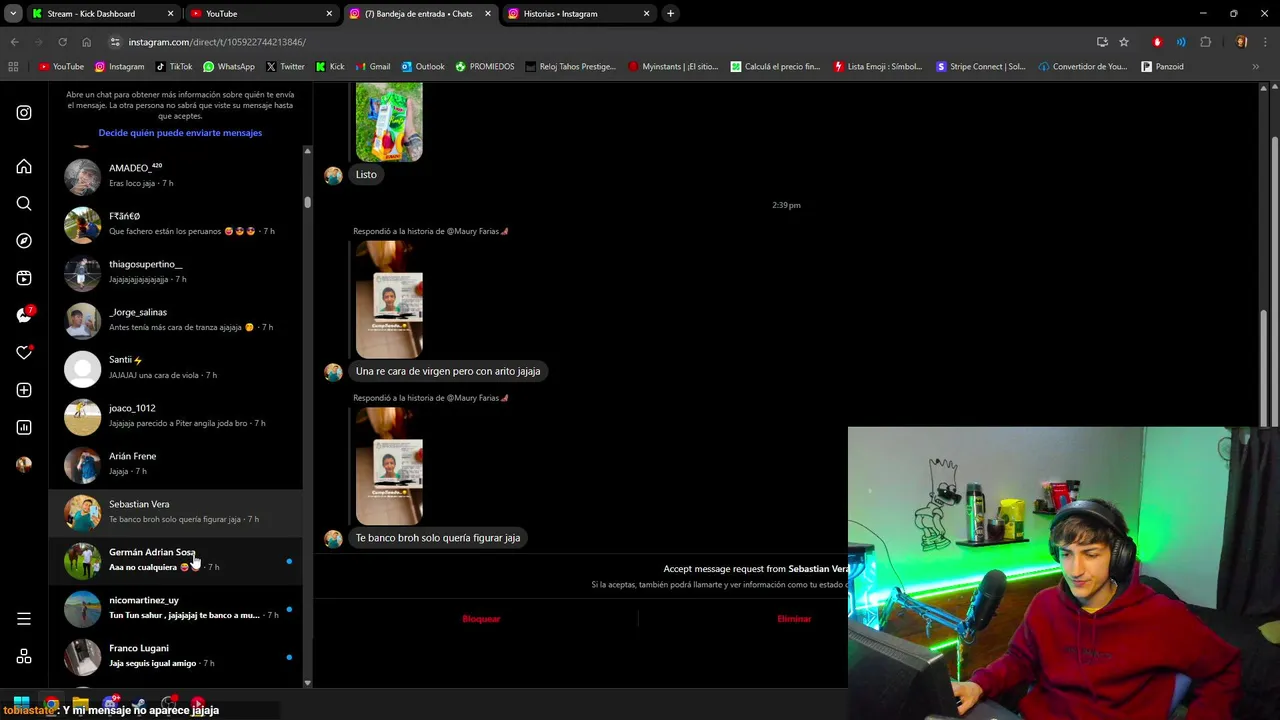Viewport: 1280px width, 720px height.
Task: Open the dashboard insights icon
Action: tap(24, 427)
